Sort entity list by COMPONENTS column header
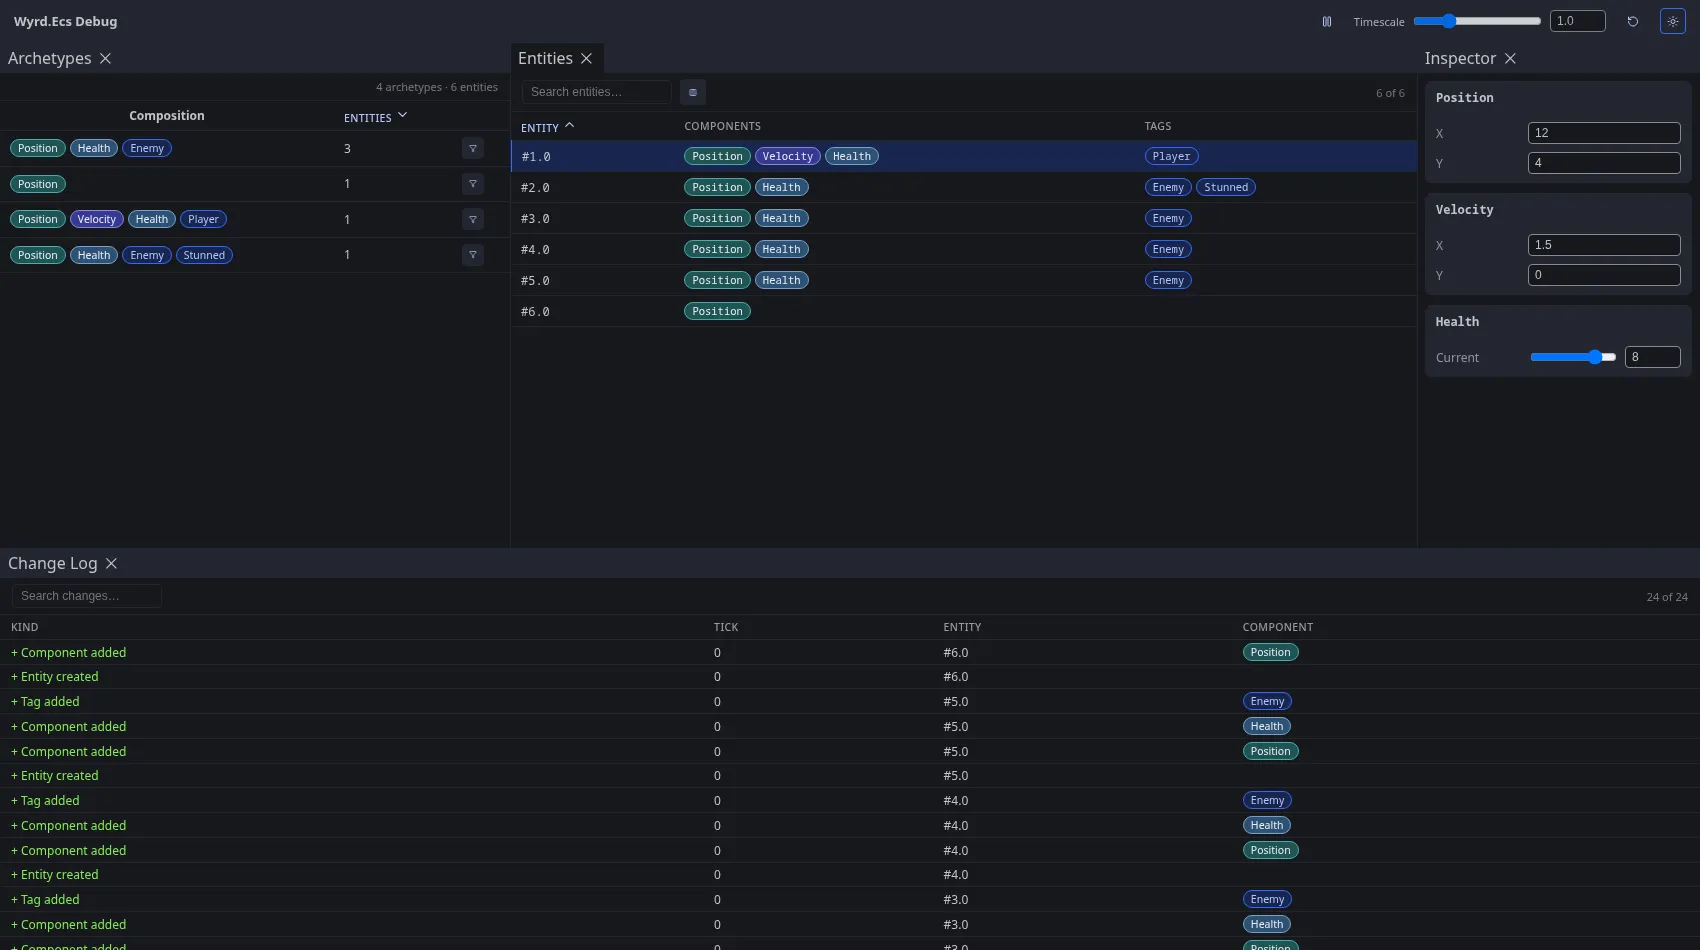The image size is (1700, 950). pyautogui.click(x=722, y=126)
